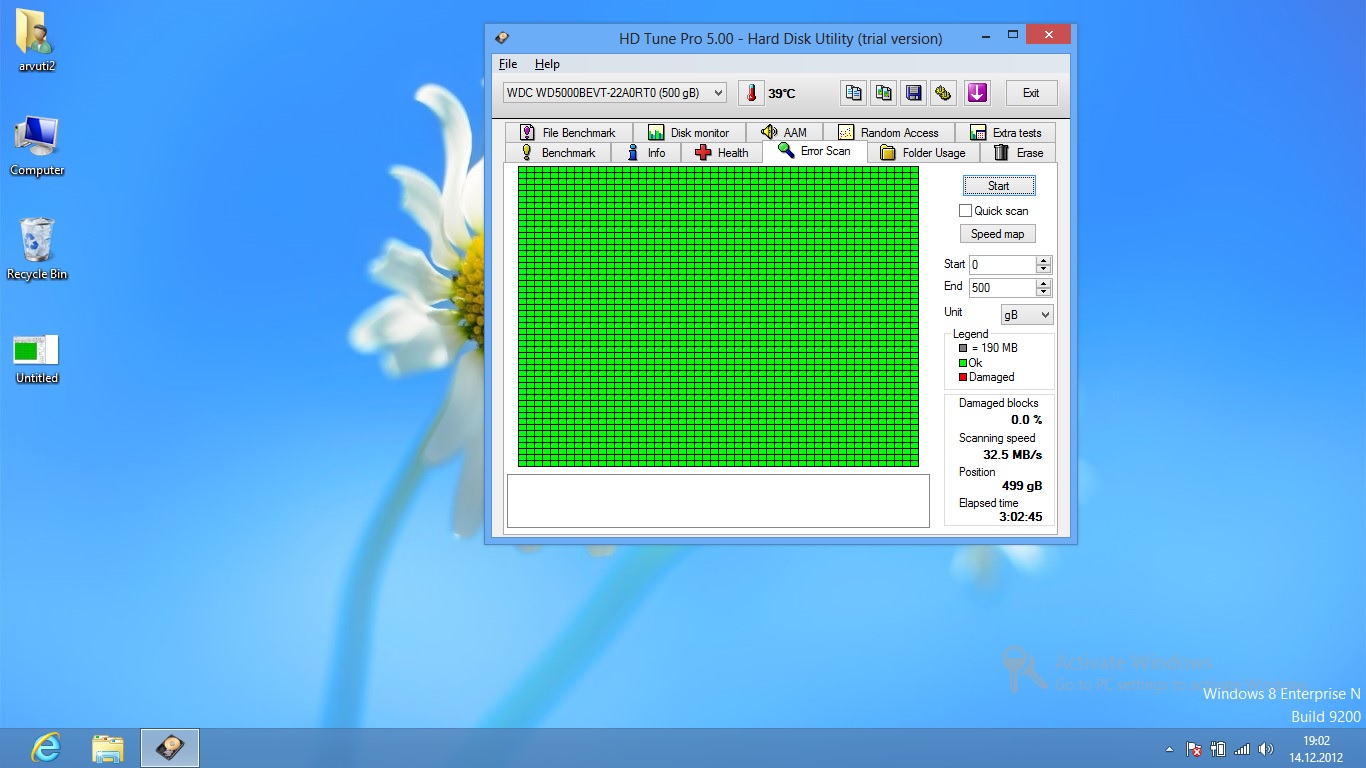Viewport: 1366px width, 768px height.
Task: Click the 0.0 % damaged blocks value
Action: click(1026, 420)
